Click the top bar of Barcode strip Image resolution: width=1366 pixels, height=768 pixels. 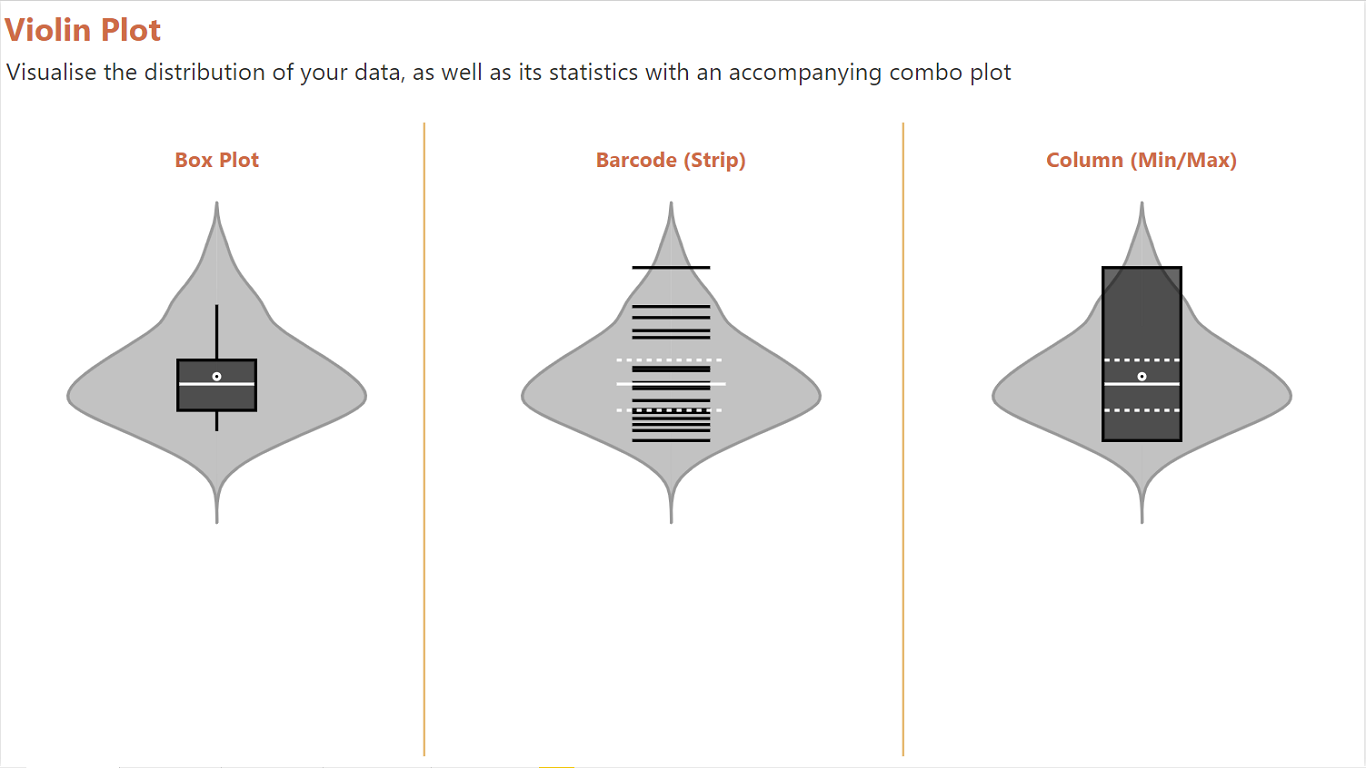pos(671,267)
